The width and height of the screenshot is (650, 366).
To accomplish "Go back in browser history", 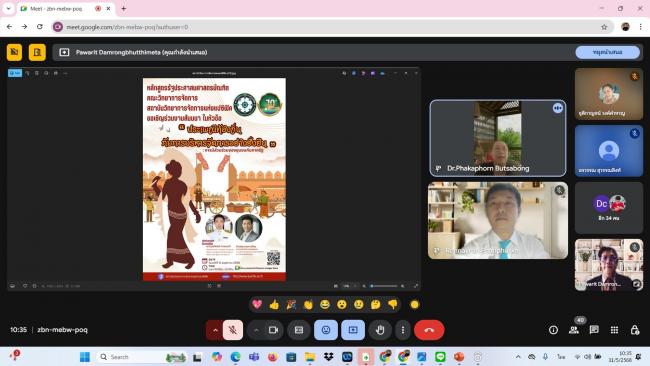I will pos(9,27).
